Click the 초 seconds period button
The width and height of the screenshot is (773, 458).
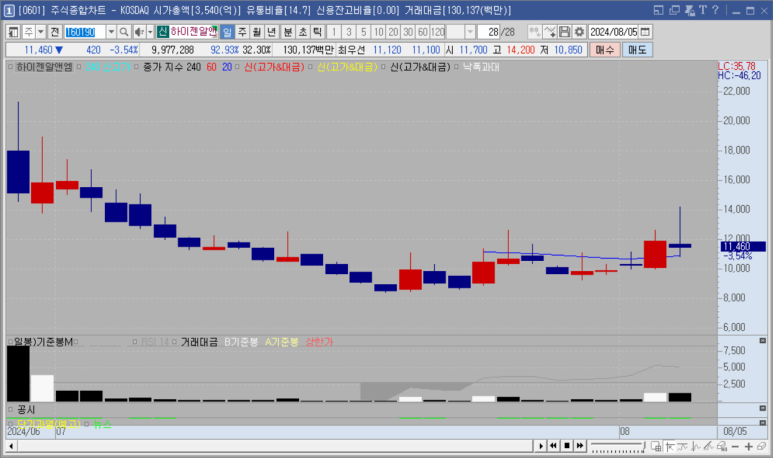click(303, 32)
